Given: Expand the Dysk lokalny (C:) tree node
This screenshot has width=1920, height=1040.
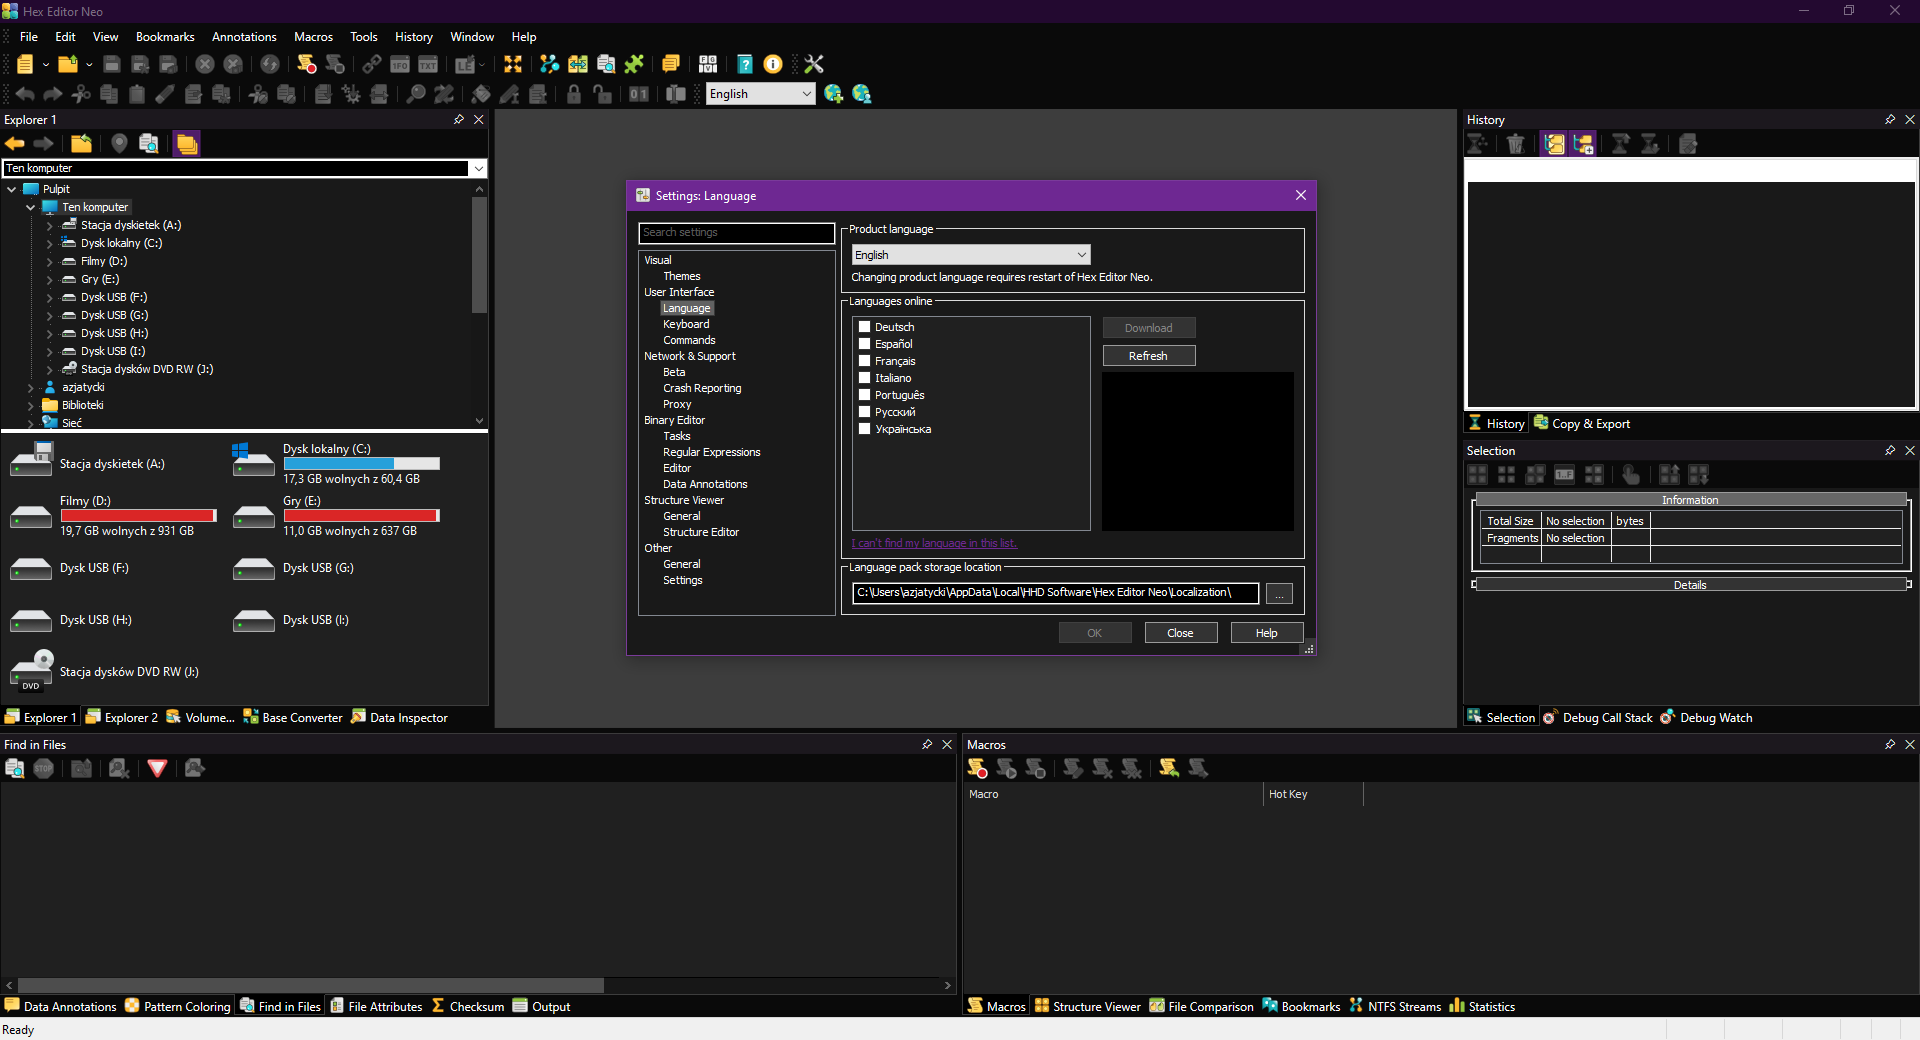Looking at the screenshot, I should 49,243.
